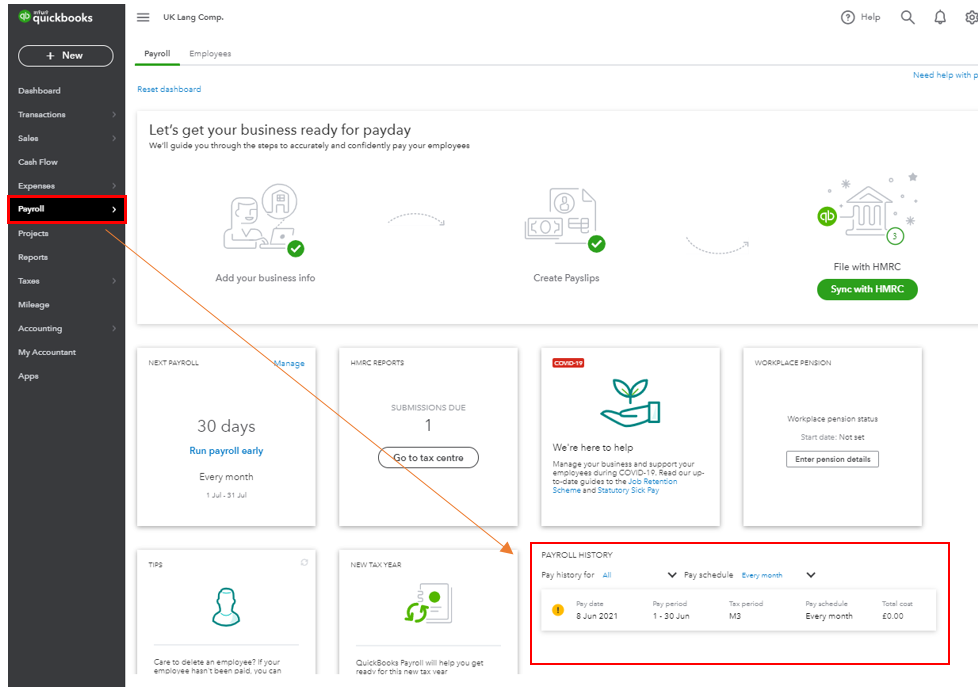Click the Run payroll early link
This screenshot has width=978, height=687.
226,451
